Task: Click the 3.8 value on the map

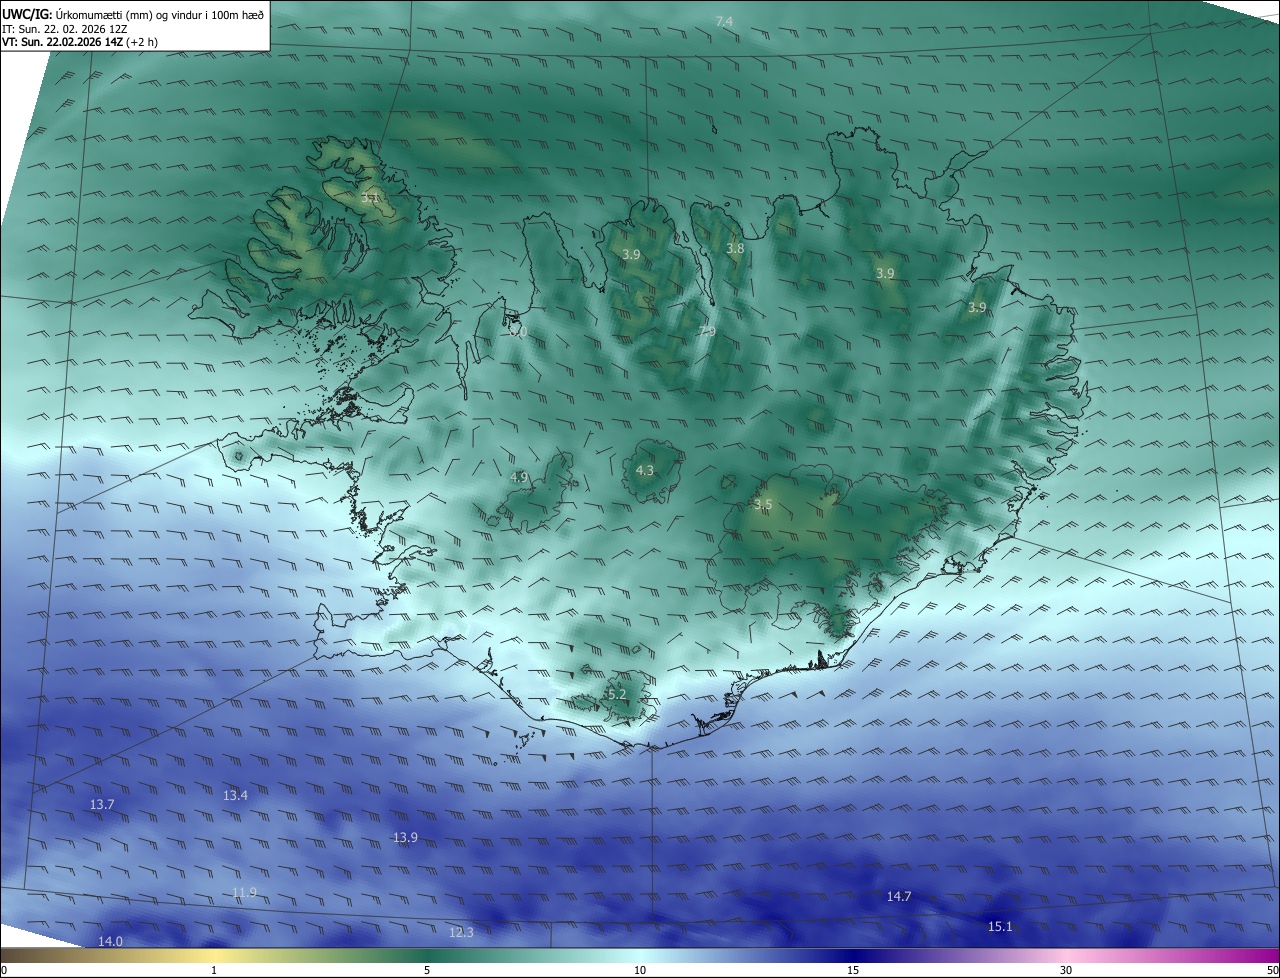Action: point(735,248)
